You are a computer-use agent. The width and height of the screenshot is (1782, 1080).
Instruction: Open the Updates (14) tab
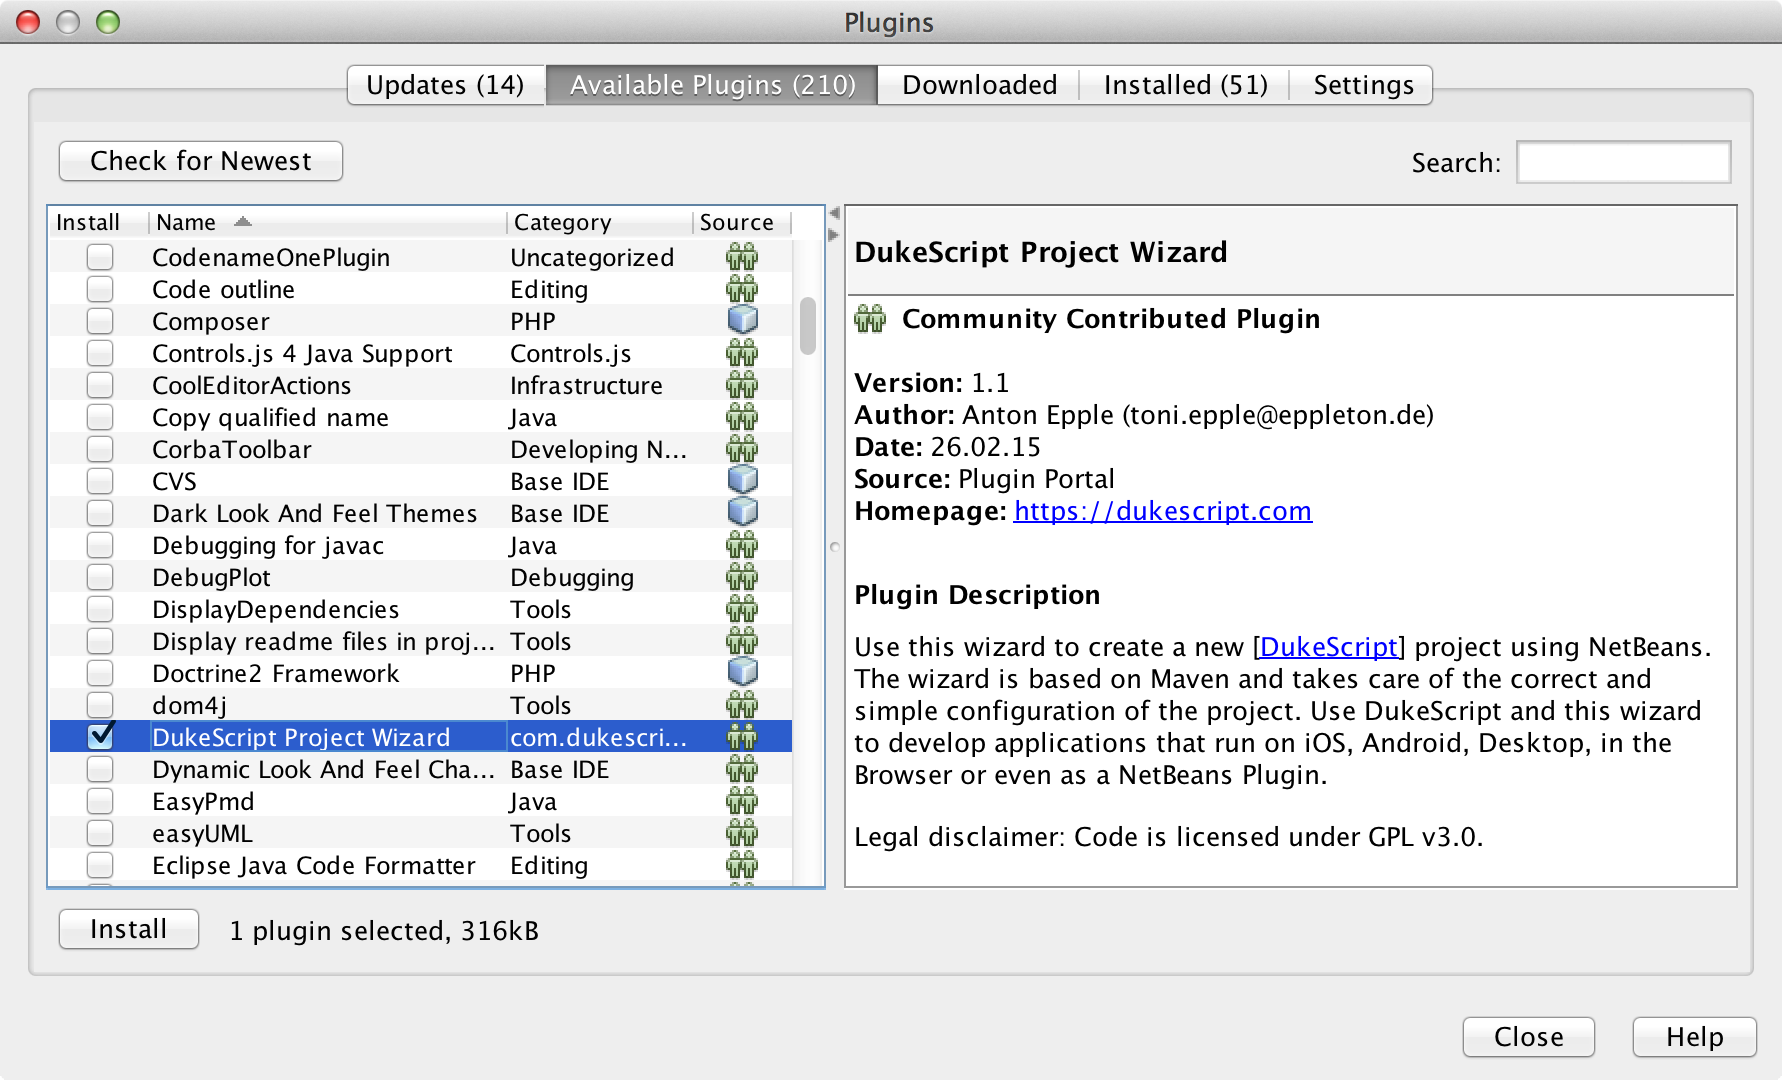coord(445,85)
